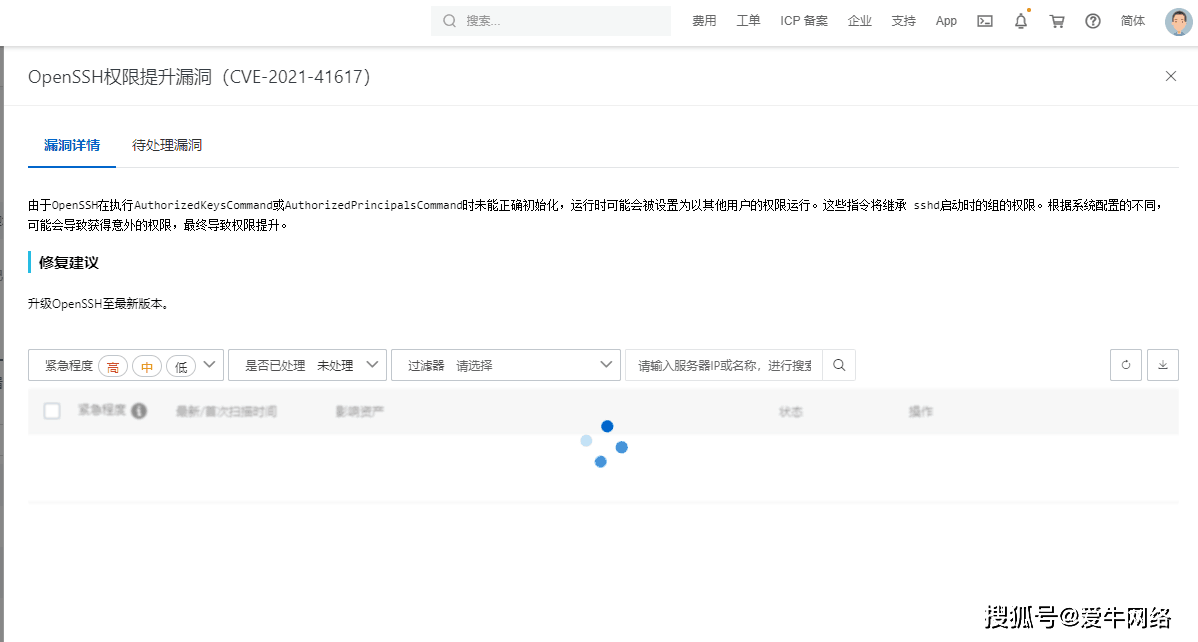The width and height of the screenshot is (1198, 642).
Task: Switch language via 简体
Action: click(x=1132, y=21)
